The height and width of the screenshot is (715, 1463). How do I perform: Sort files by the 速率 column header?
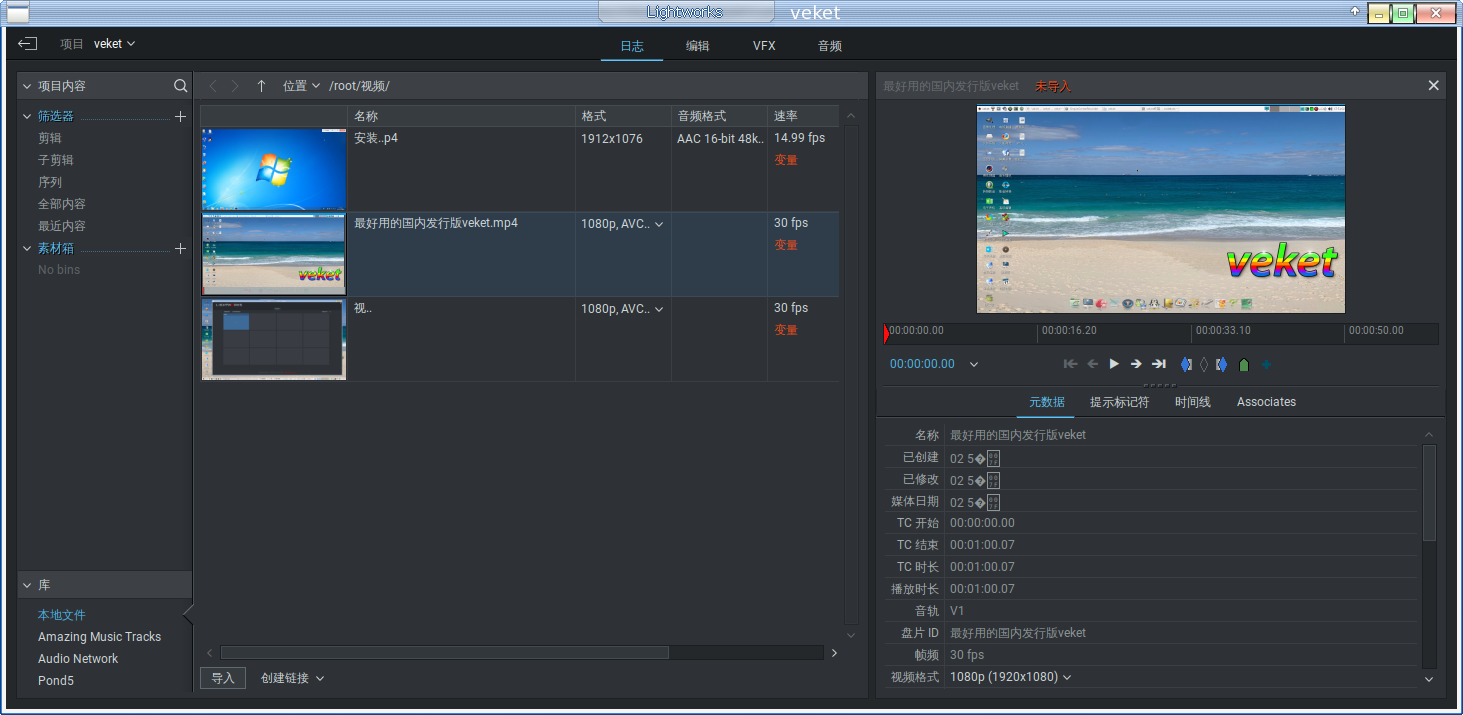tap(803, 116)
